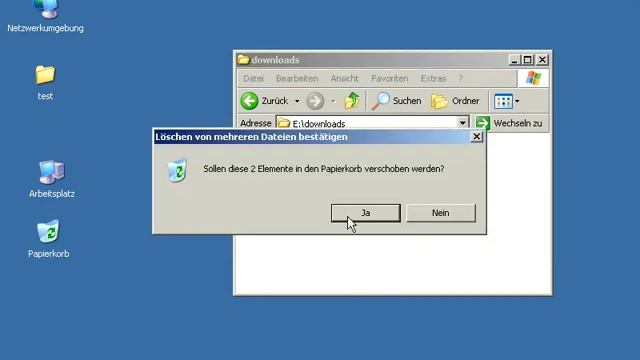Open the Bearbeiten menu
This screenshot has height=360, width=640.
(x=297, y=78)
